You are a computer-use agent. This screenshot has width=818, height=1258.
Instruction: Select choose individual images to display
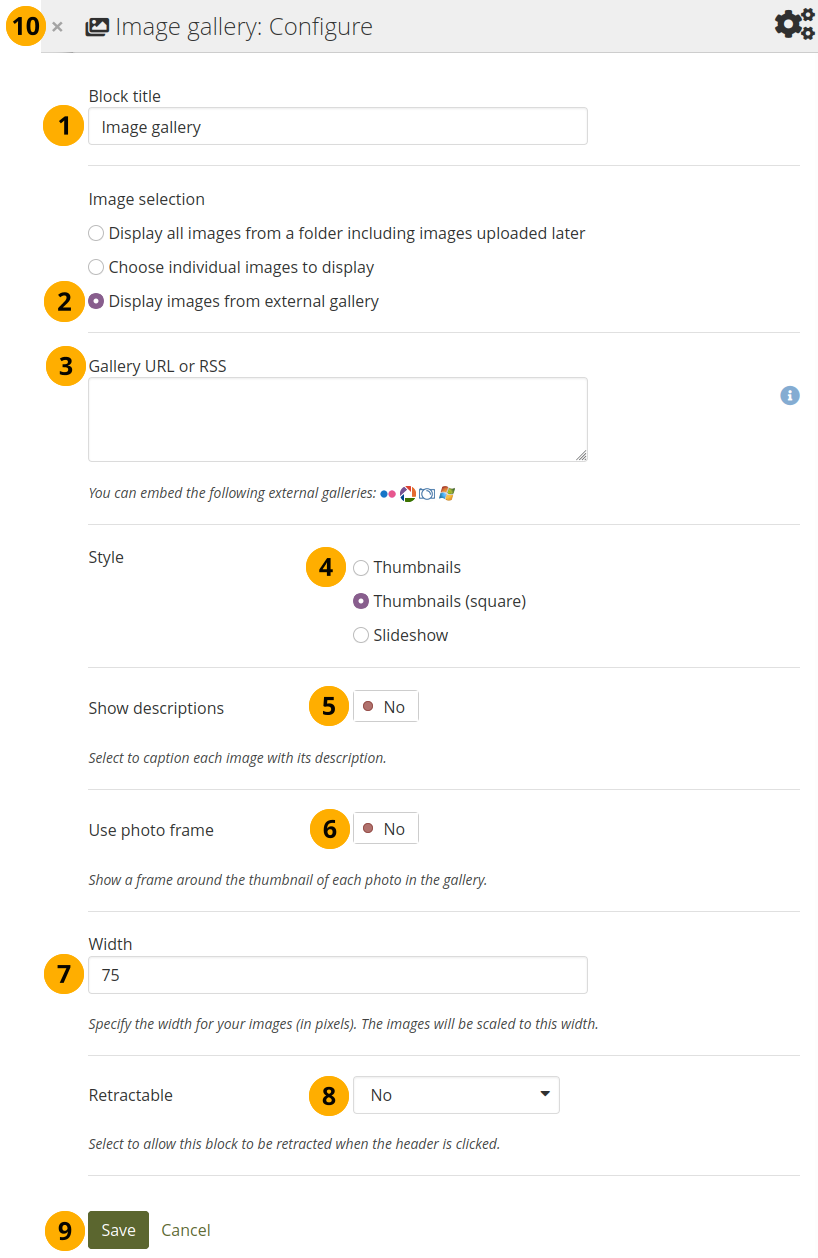(x=96, y=268)
